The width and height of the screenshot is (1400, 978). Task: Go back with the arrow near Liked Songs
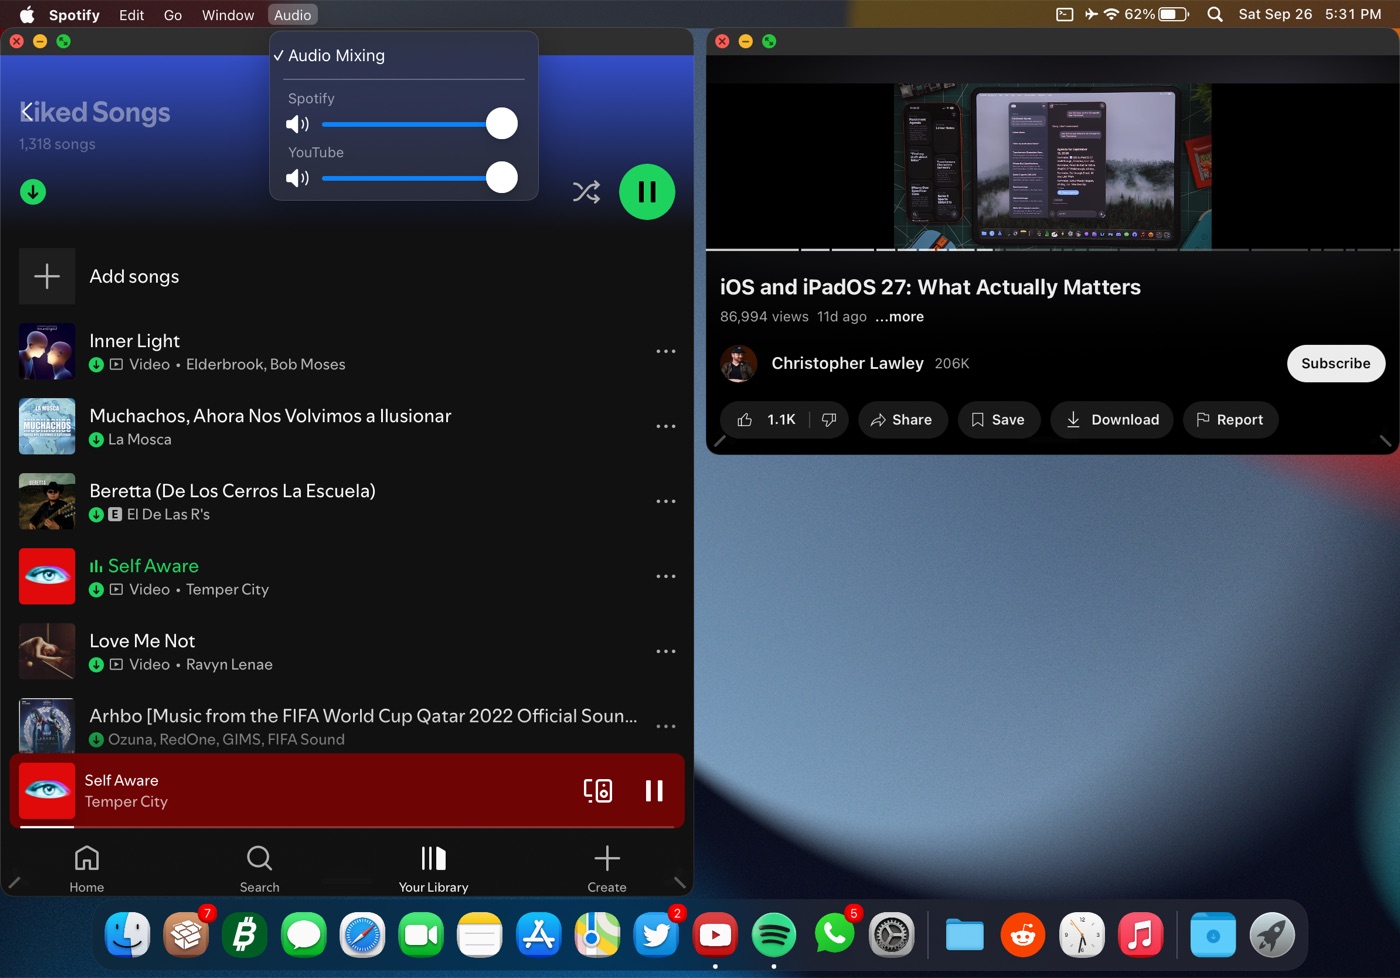pyautogui.click(x=25, y=111)
